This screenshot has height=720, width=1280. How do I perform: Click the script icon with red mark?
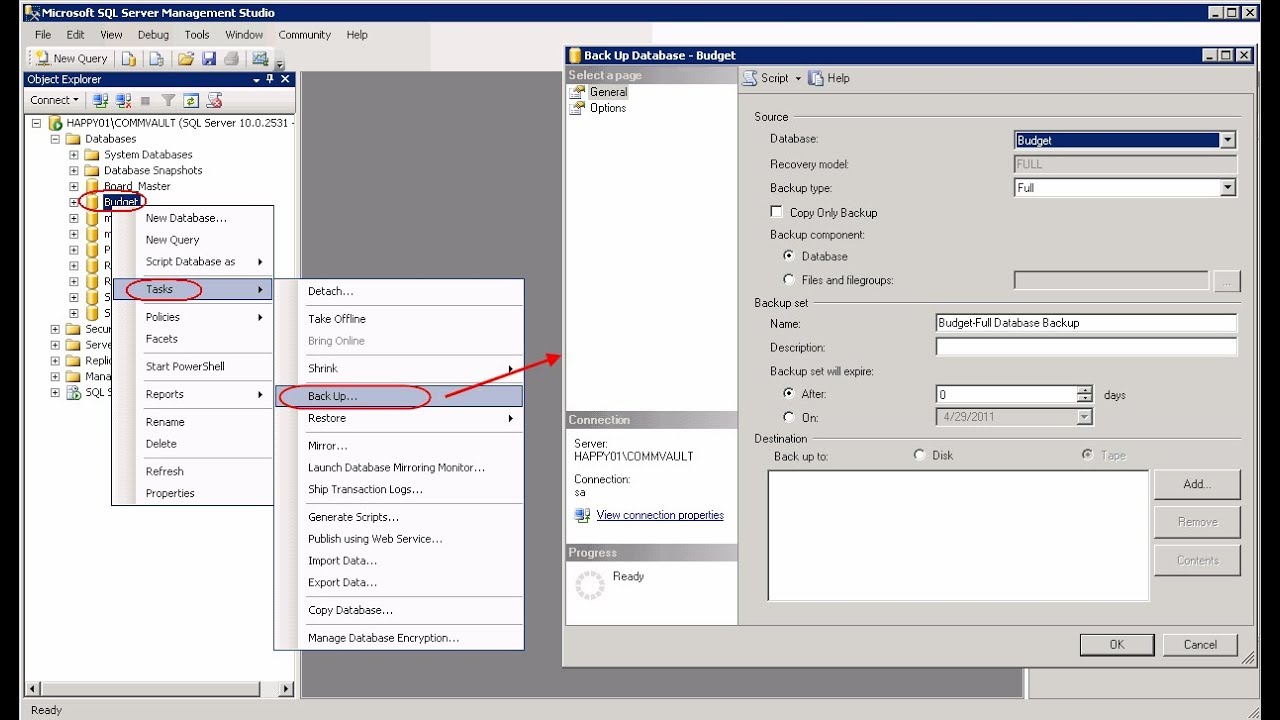(x=213, y=100)
